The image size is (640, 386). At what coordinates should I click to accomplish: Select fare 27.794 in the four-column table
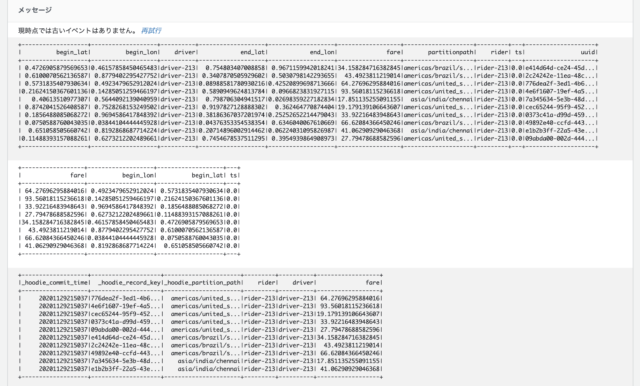[54, 214]
